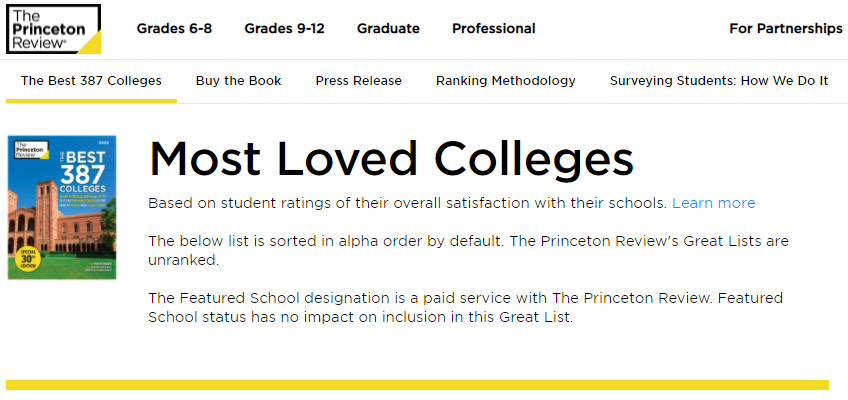Go to the For Partnerships page
This screenshot has width=848, height=400.
click(x=785, y=28)
